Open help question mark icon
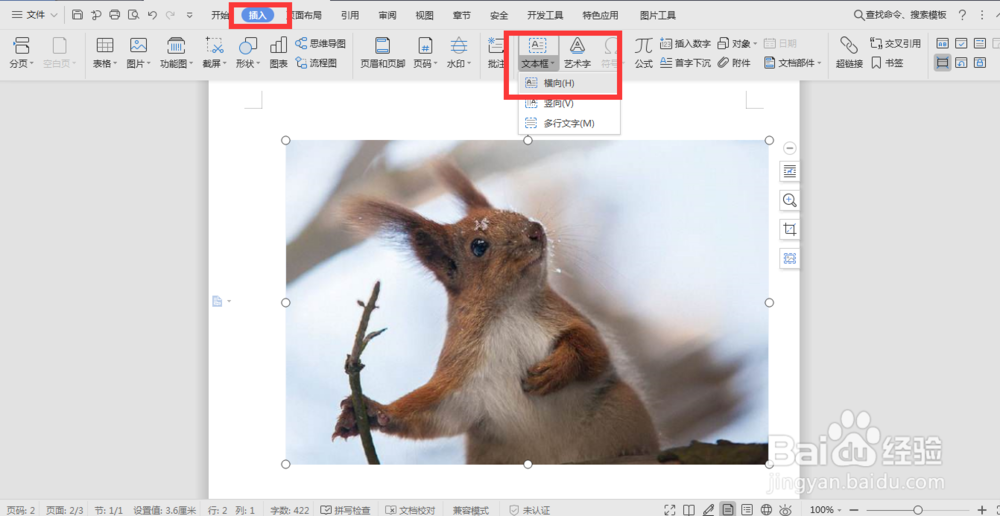The height and width of the screenshot is (516, 1000). (x=962, y=15)
